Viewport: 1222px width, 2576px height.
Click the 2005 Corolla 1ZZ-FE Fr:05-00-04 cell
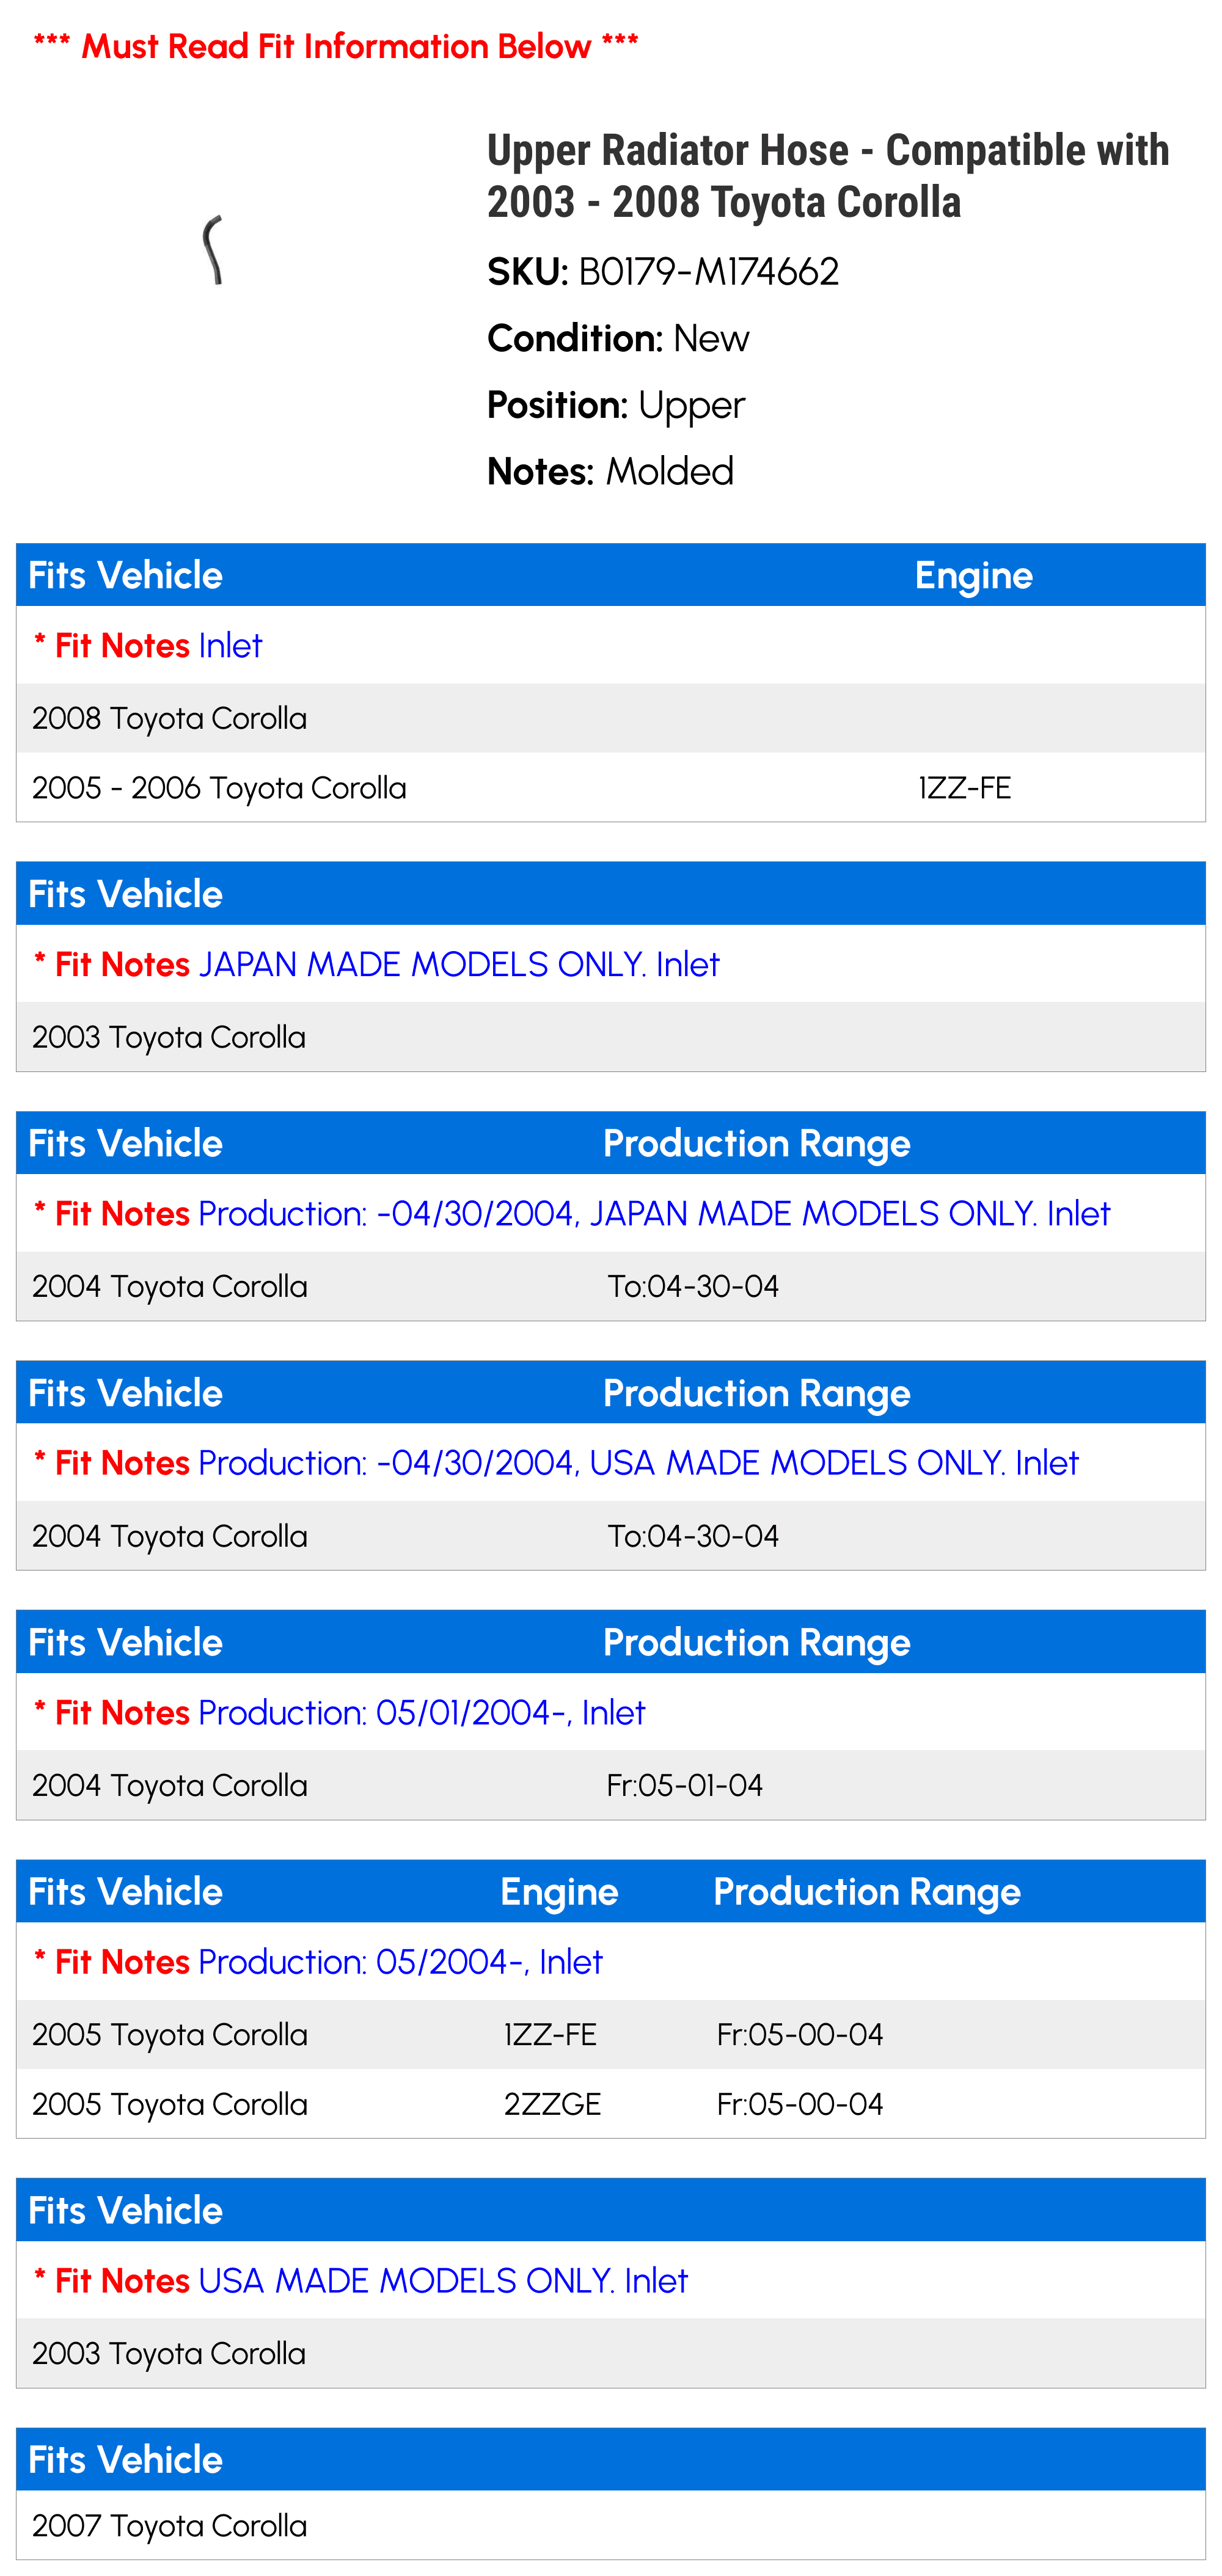pyautogui.click(x=800, y=2035)
